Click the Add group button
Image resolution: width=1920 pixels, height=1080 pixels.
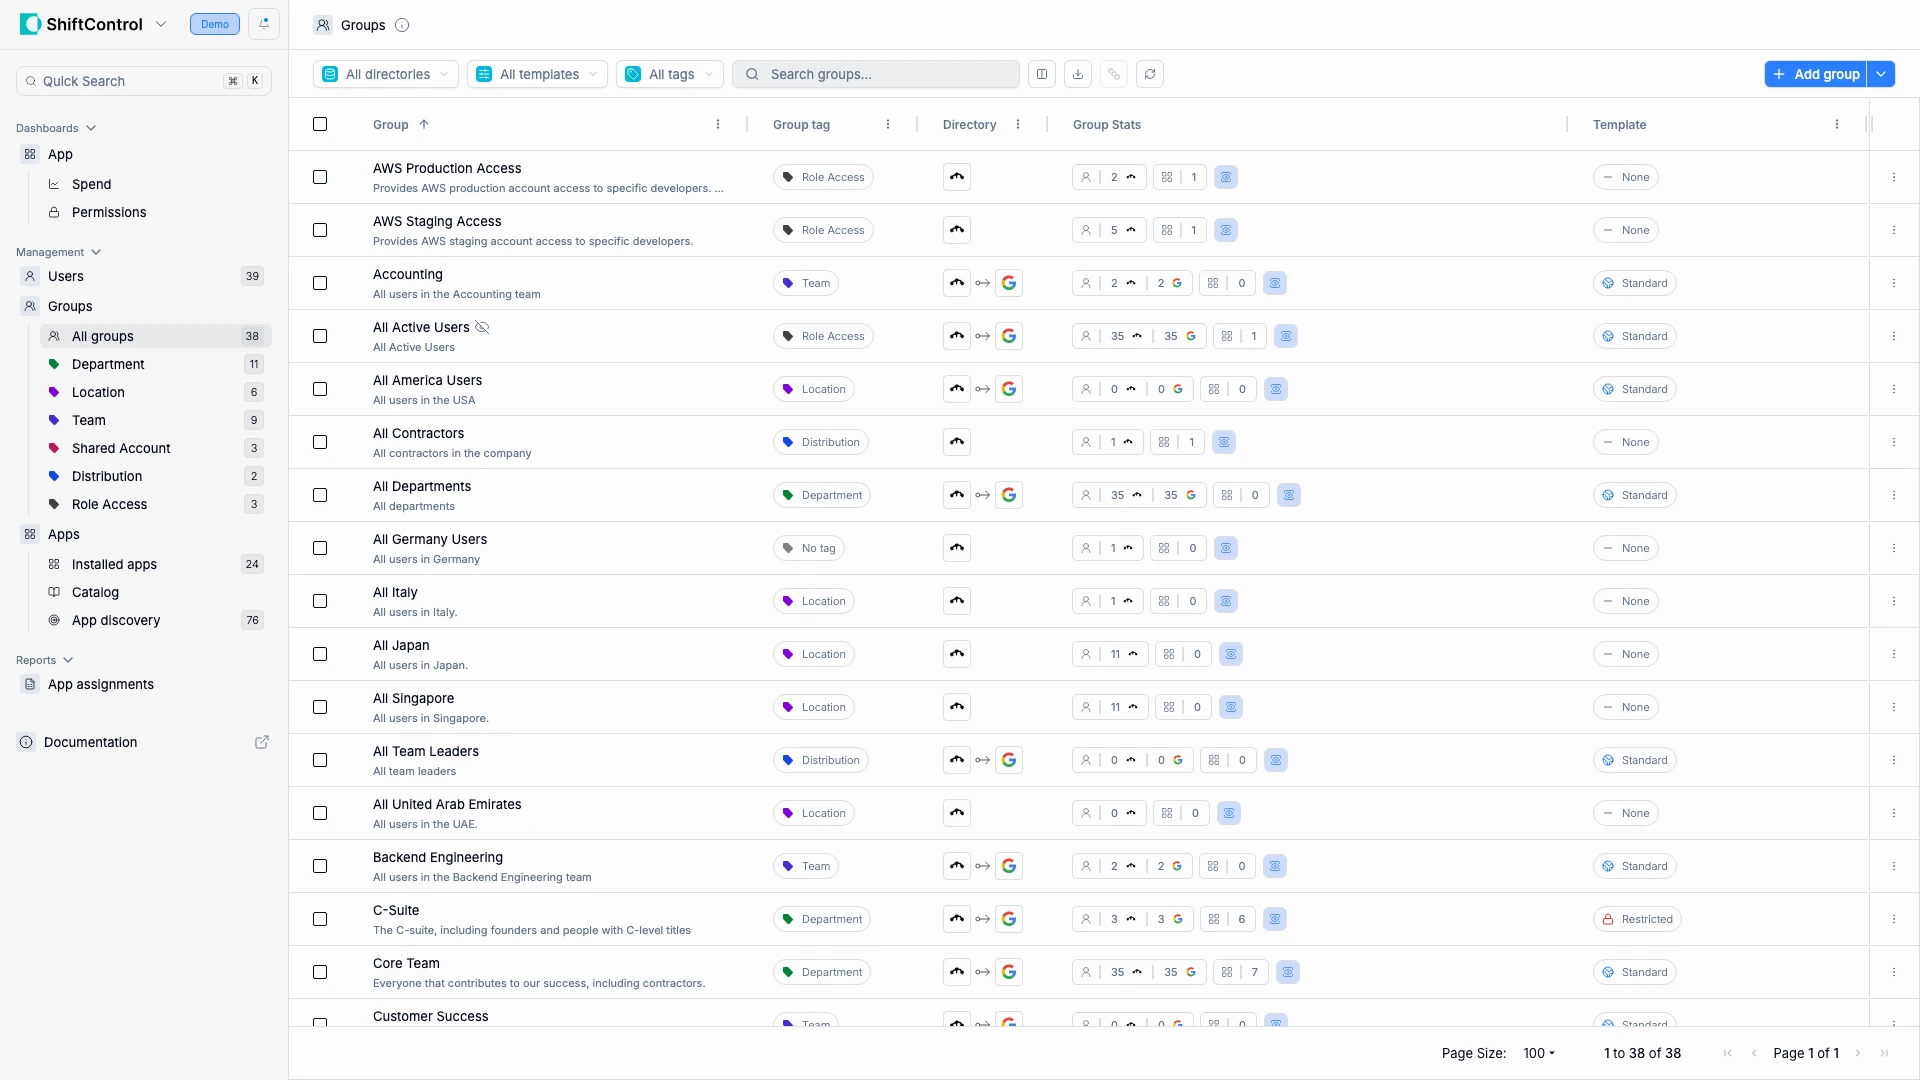1816,74
